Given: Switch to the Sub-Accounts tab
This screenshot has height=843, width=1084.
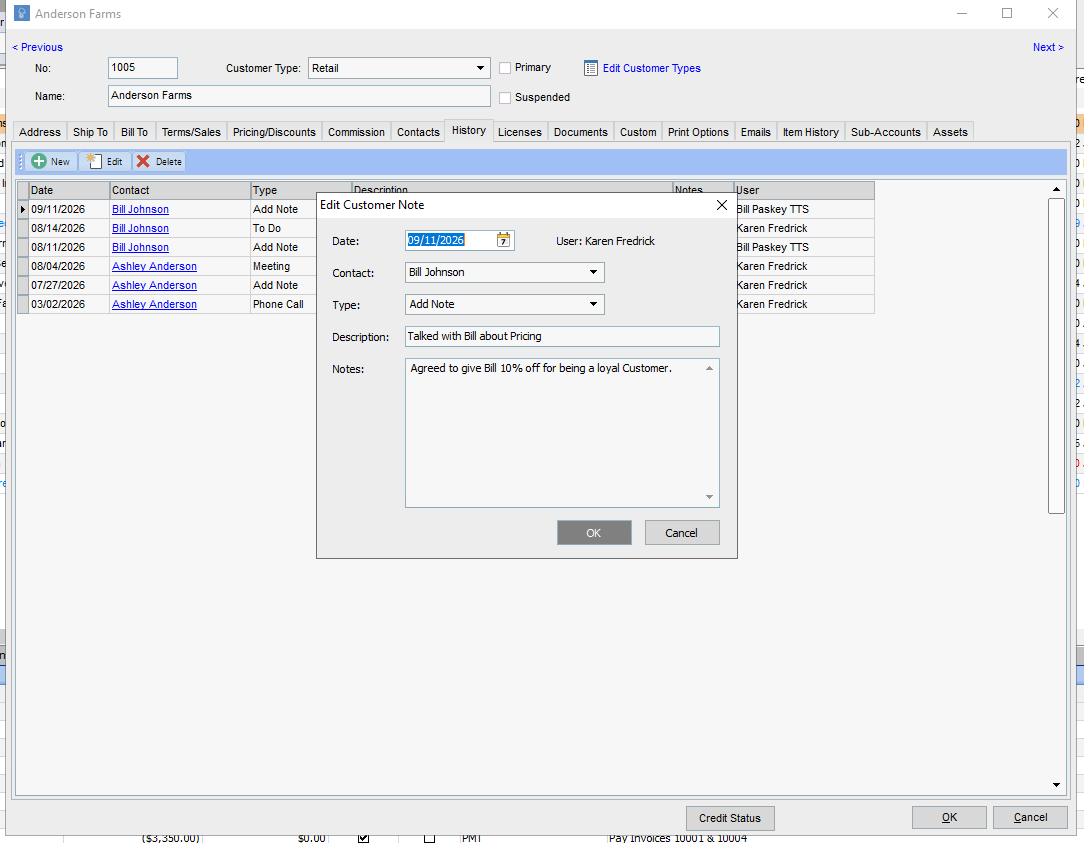Looking at the screenshot, I should coord(886,132).
